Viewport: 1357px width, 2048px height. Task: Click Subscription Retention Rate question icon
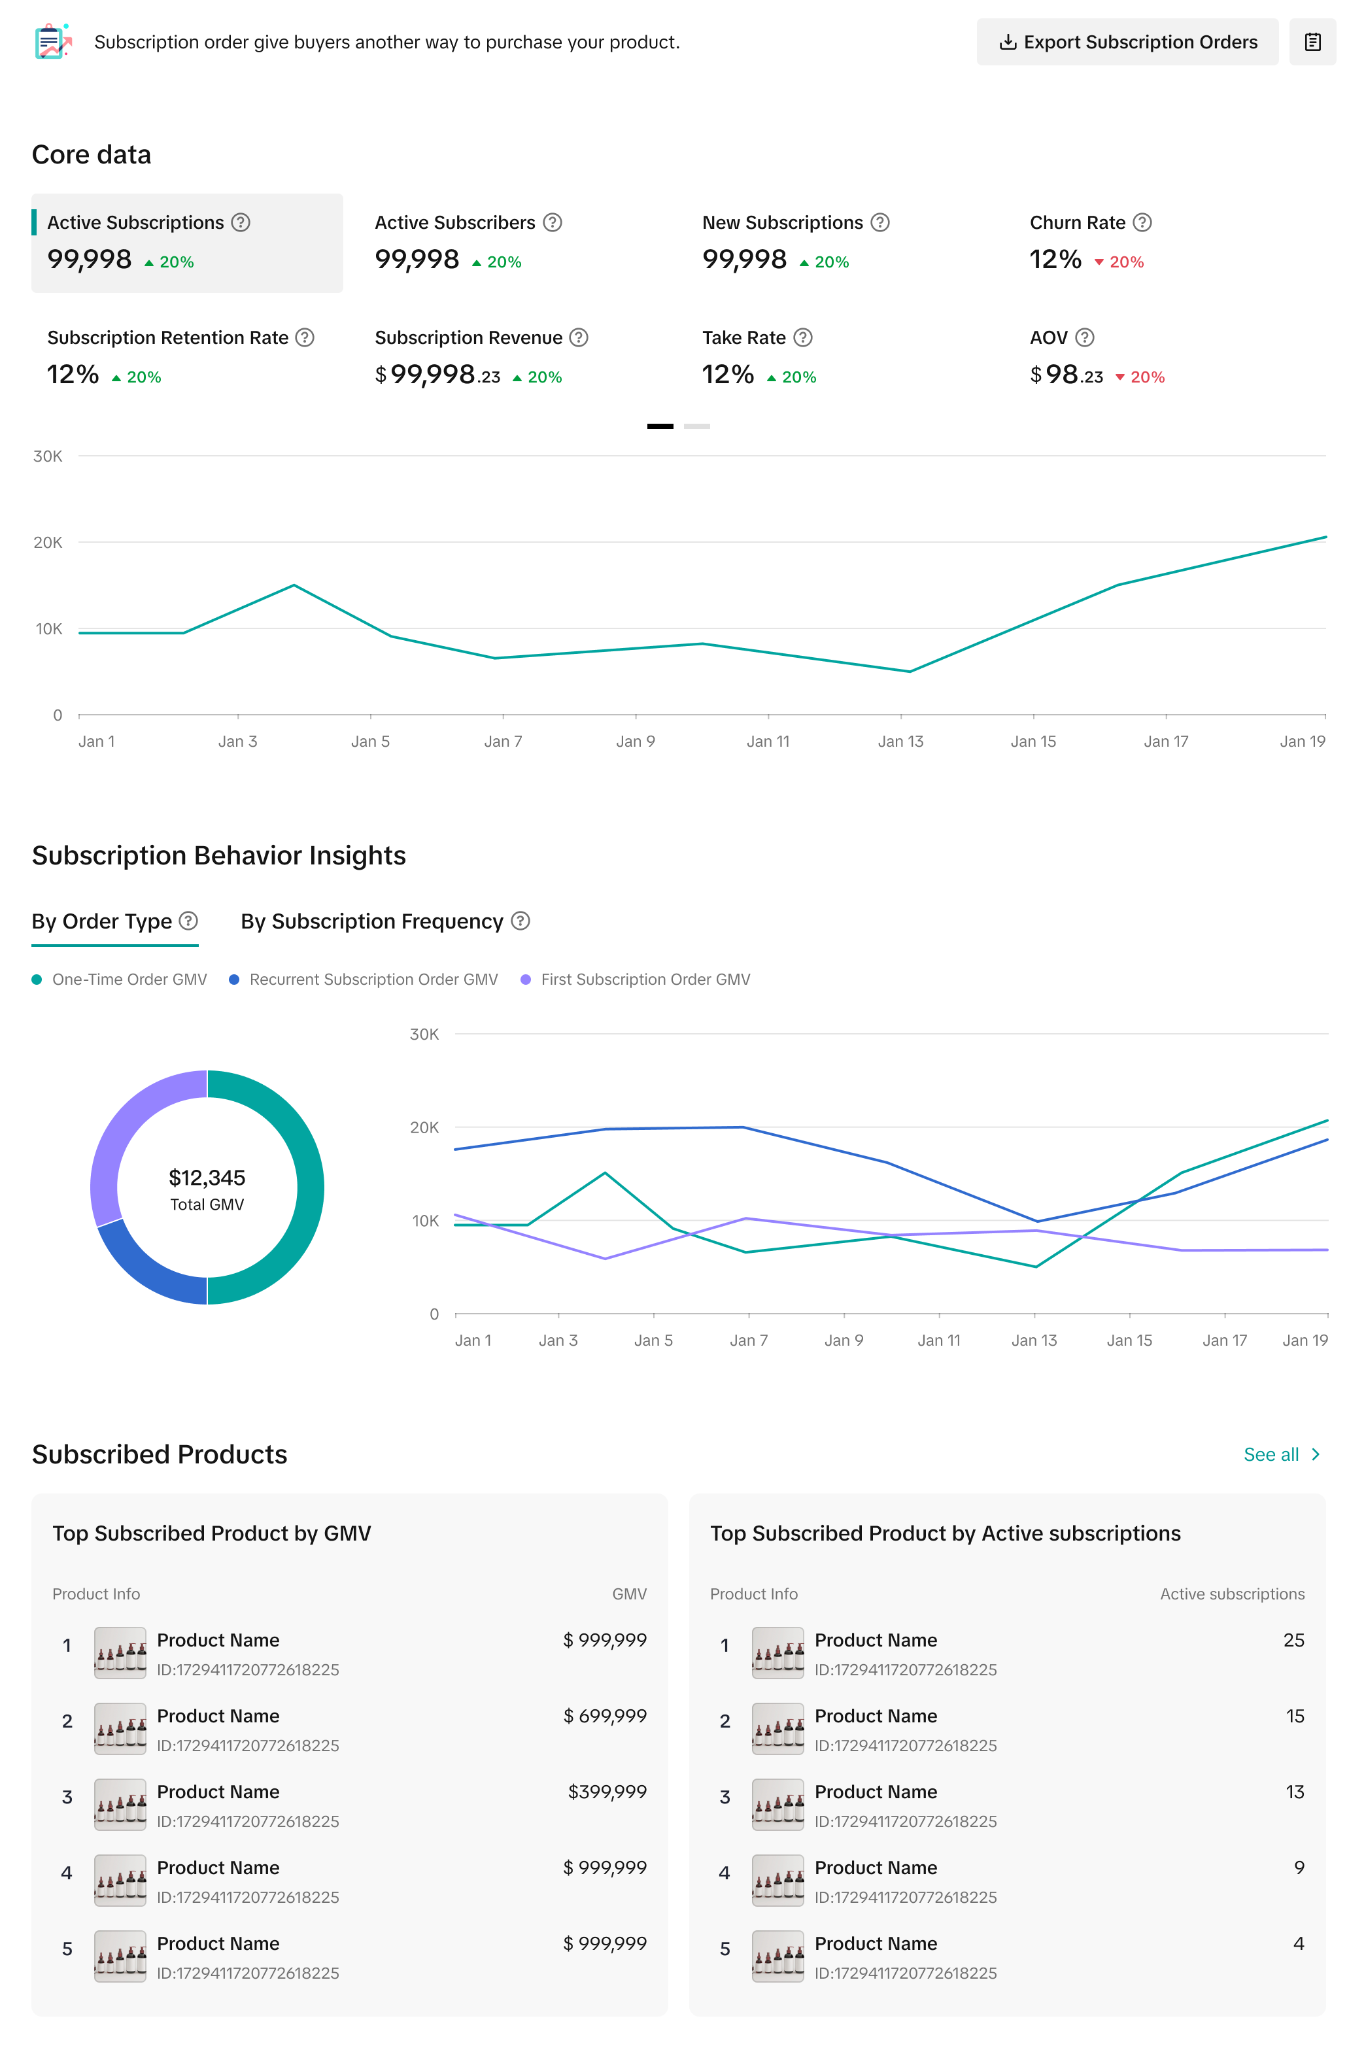(305, 337)
